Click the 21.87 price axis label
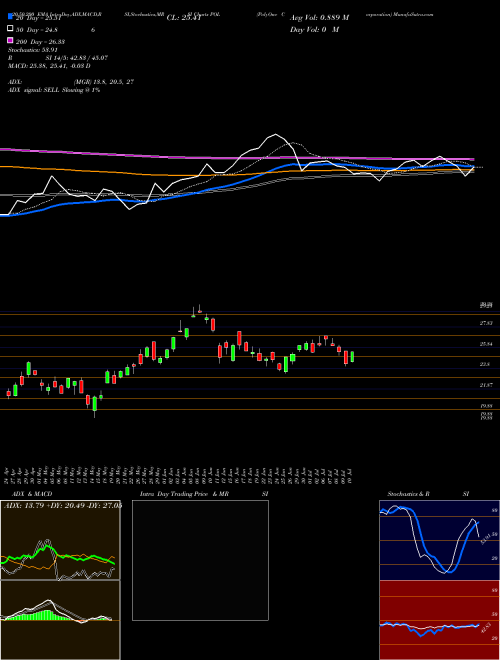Image resolution: width=500 pixels, height=660 pixels. pyautogui.click(x=486, y=385)
